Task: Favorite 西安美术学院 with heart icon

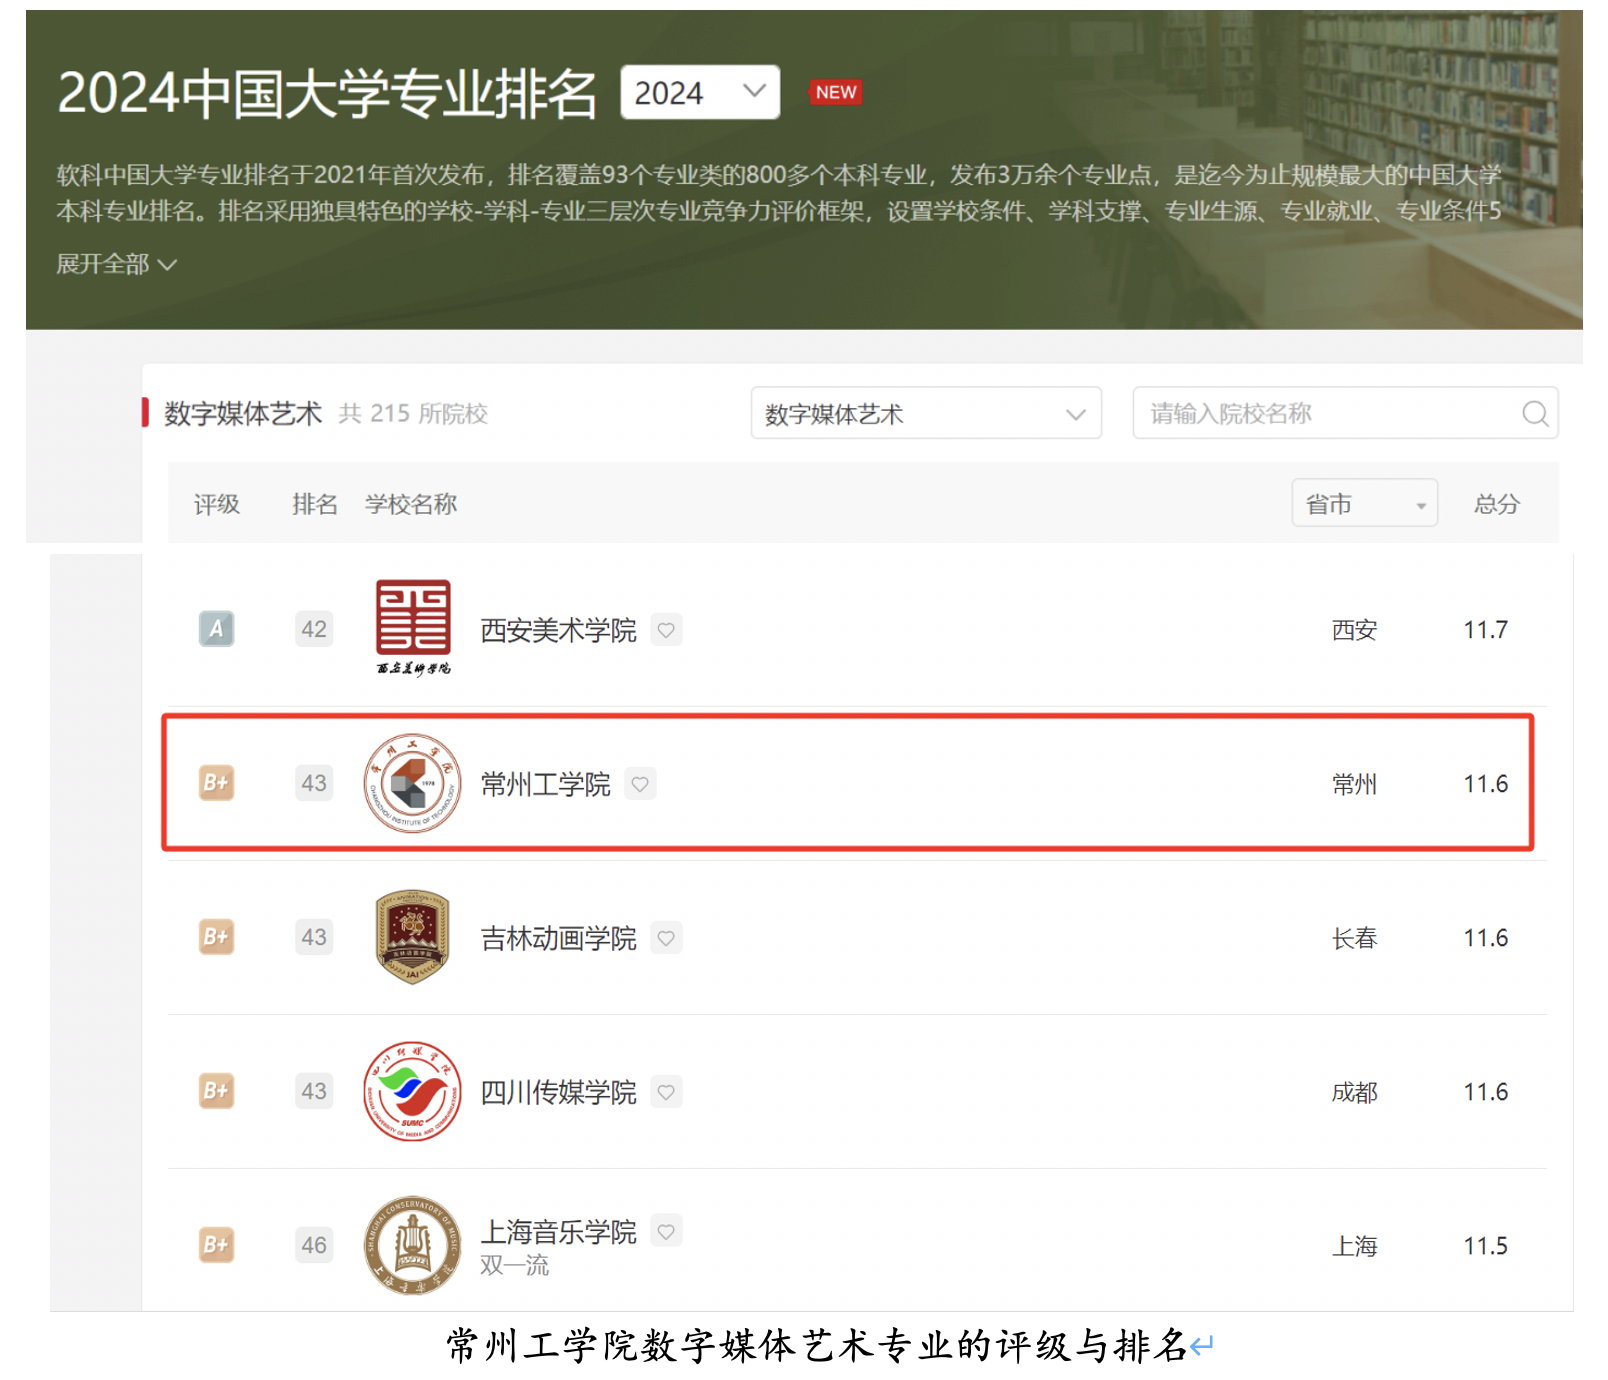Action: click(x=666, y=630)
